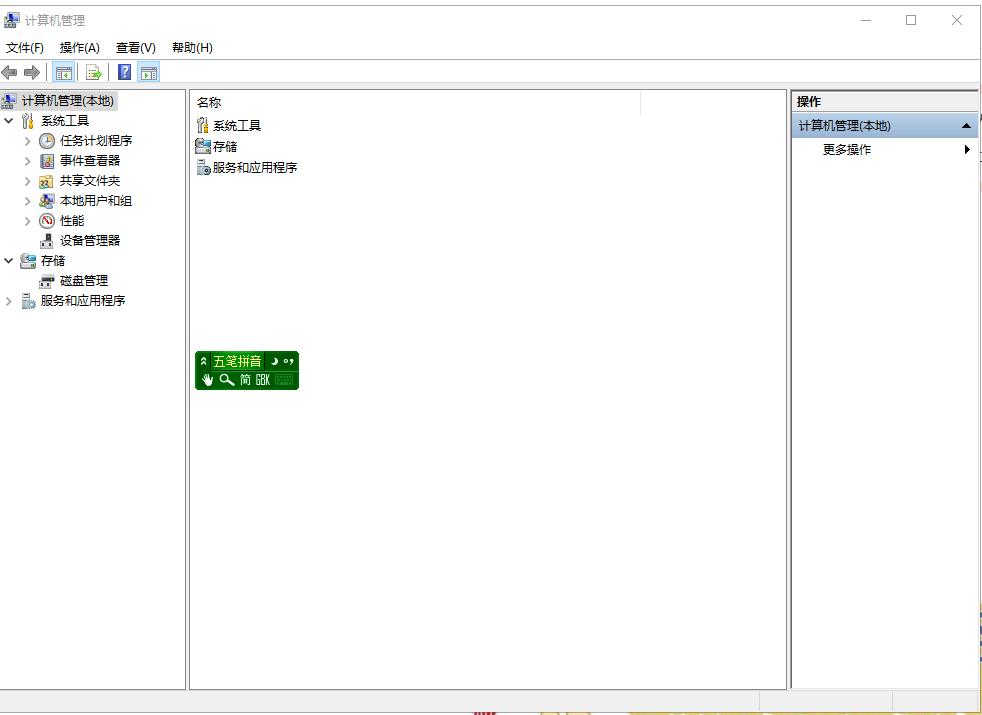Toggle the show/hide Action pane toolbar button
Image resolution: width=982 pixels, height=715 pixels.
coord(148,73)
